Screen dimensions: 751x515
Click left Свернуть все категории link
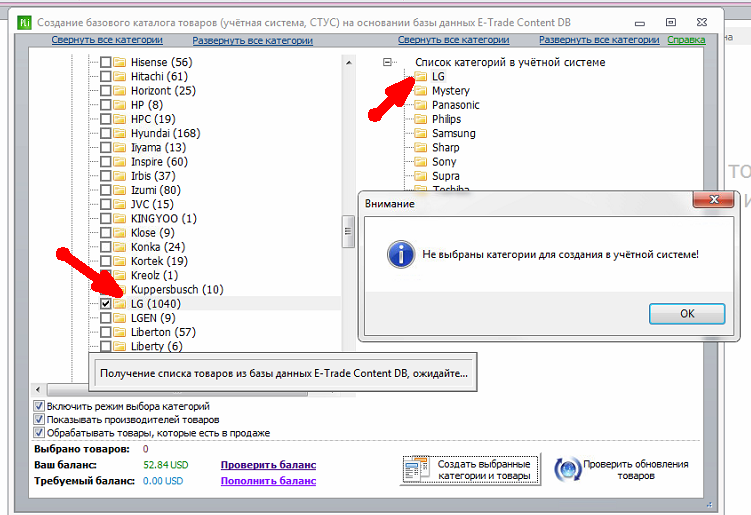107,40
